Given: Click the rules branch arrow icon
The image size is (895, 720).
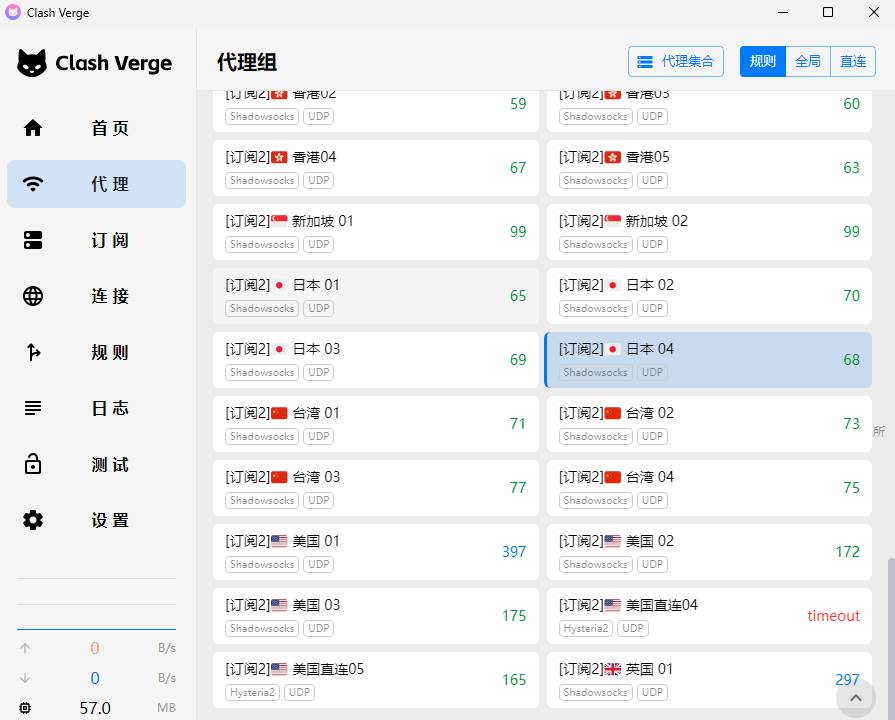Looking at the screenshot, I should pos(33,352).
